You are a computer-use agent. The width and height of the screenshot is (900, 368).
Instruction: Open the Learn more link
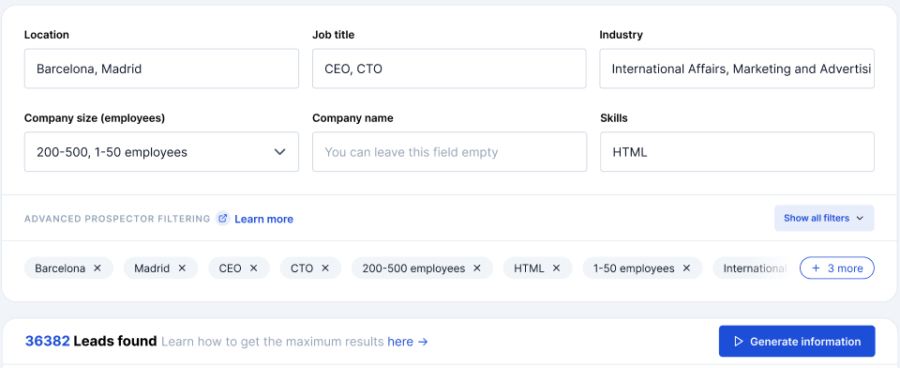(264, 219)
